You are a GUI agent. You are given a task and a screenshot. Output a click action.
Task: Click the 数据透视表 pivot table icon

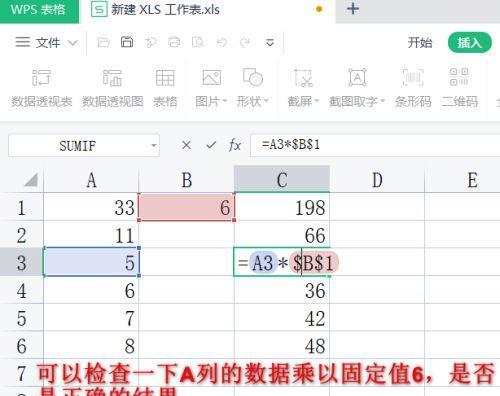tap(42, 78)
